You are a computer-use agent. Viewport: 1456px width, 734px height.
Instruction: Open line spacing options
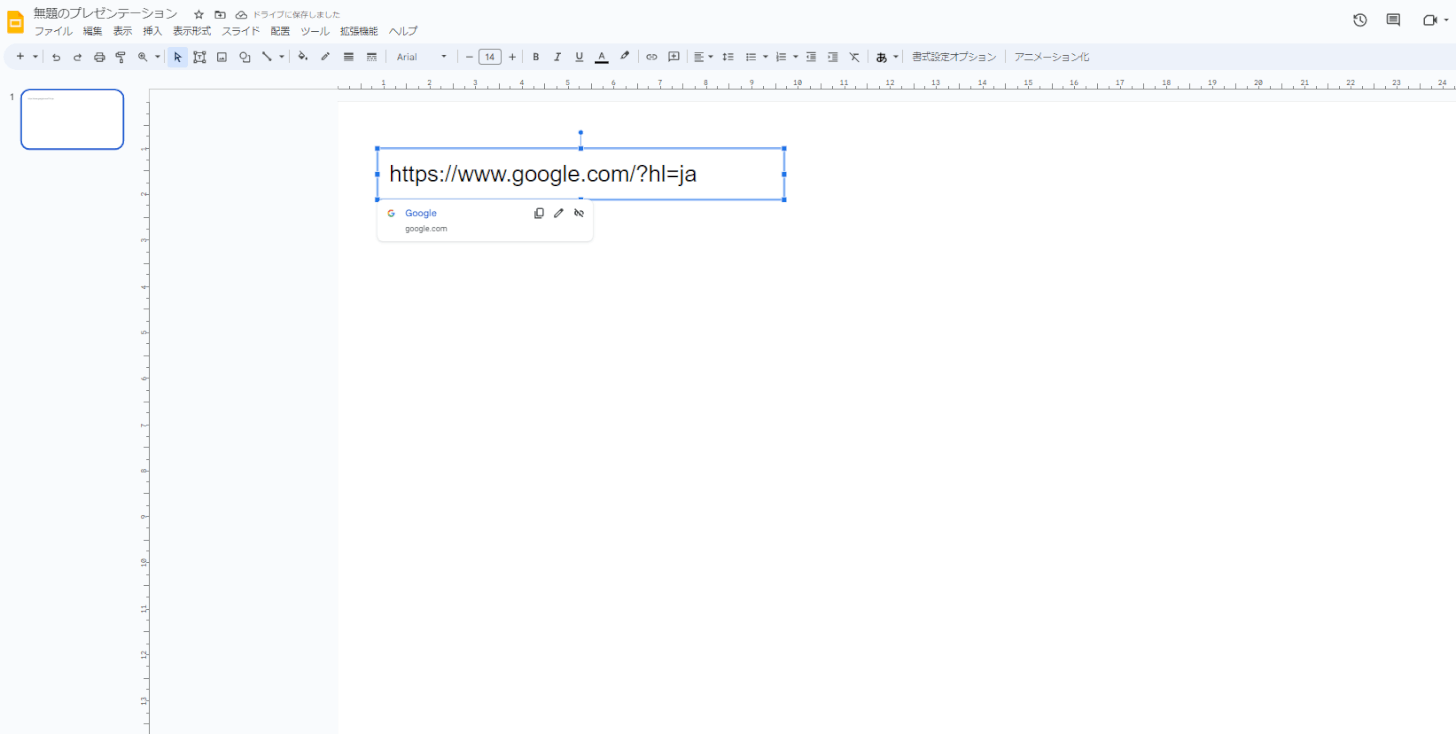click(x=728, y=57)
